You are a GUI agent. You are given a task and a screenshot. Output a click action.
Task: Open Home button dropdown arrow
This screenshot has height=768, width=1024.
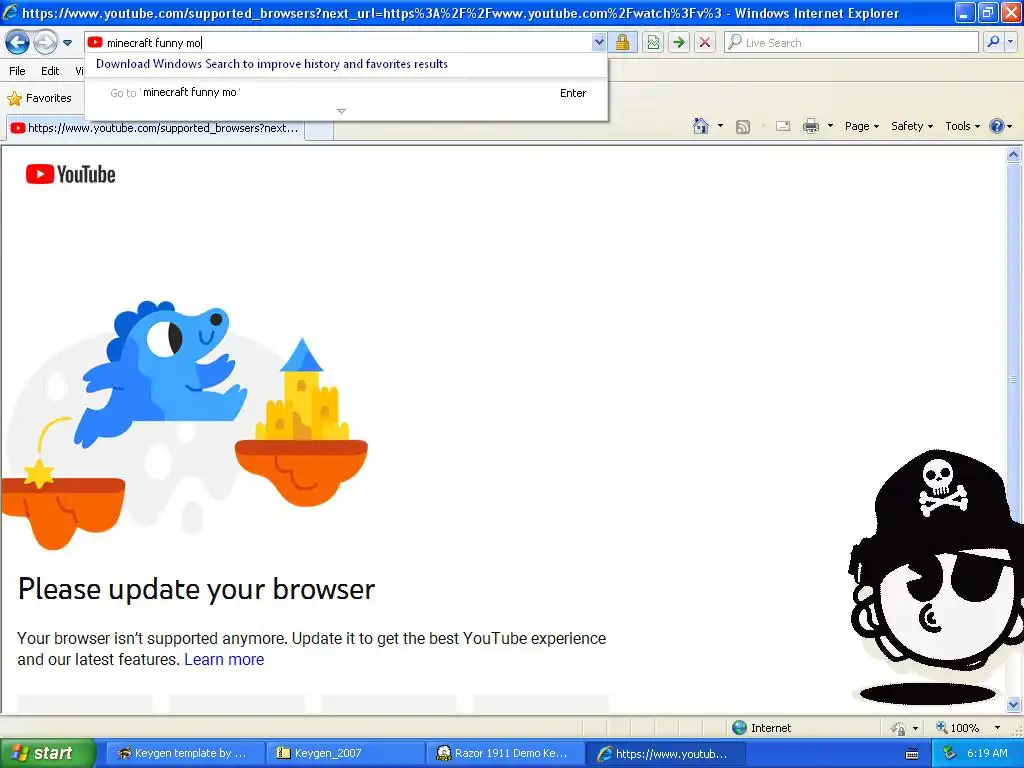pos(720,126)
